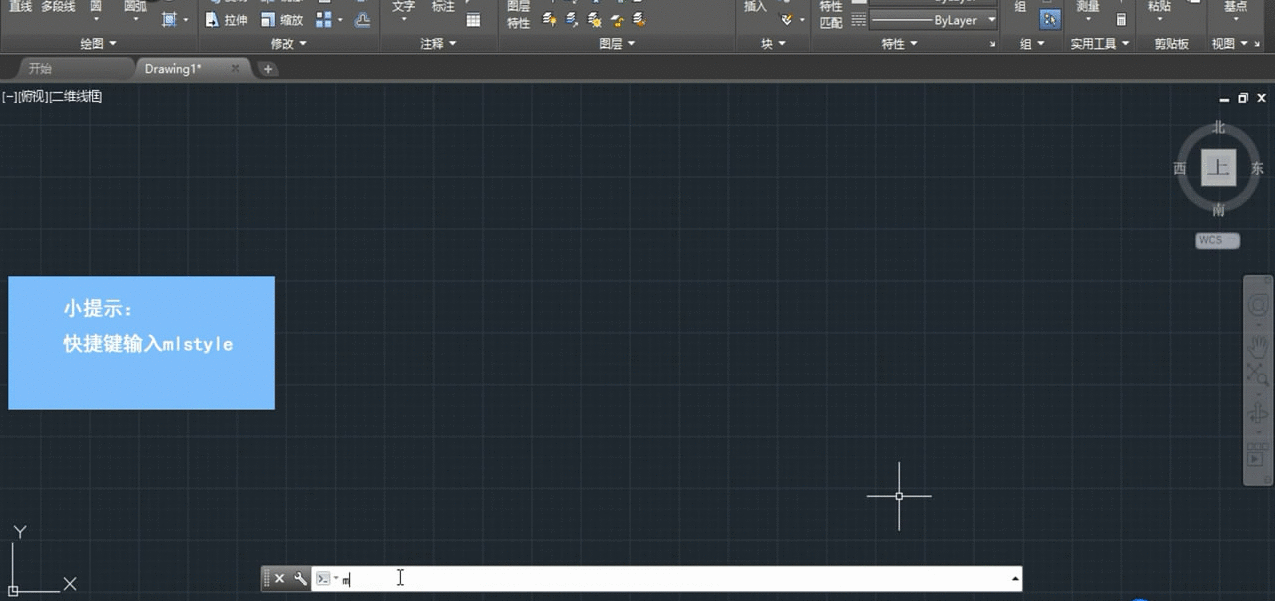The image size is (1275, 601).
Task: Switch to the 开始 (Start) tab
Action: coord(40,69)
